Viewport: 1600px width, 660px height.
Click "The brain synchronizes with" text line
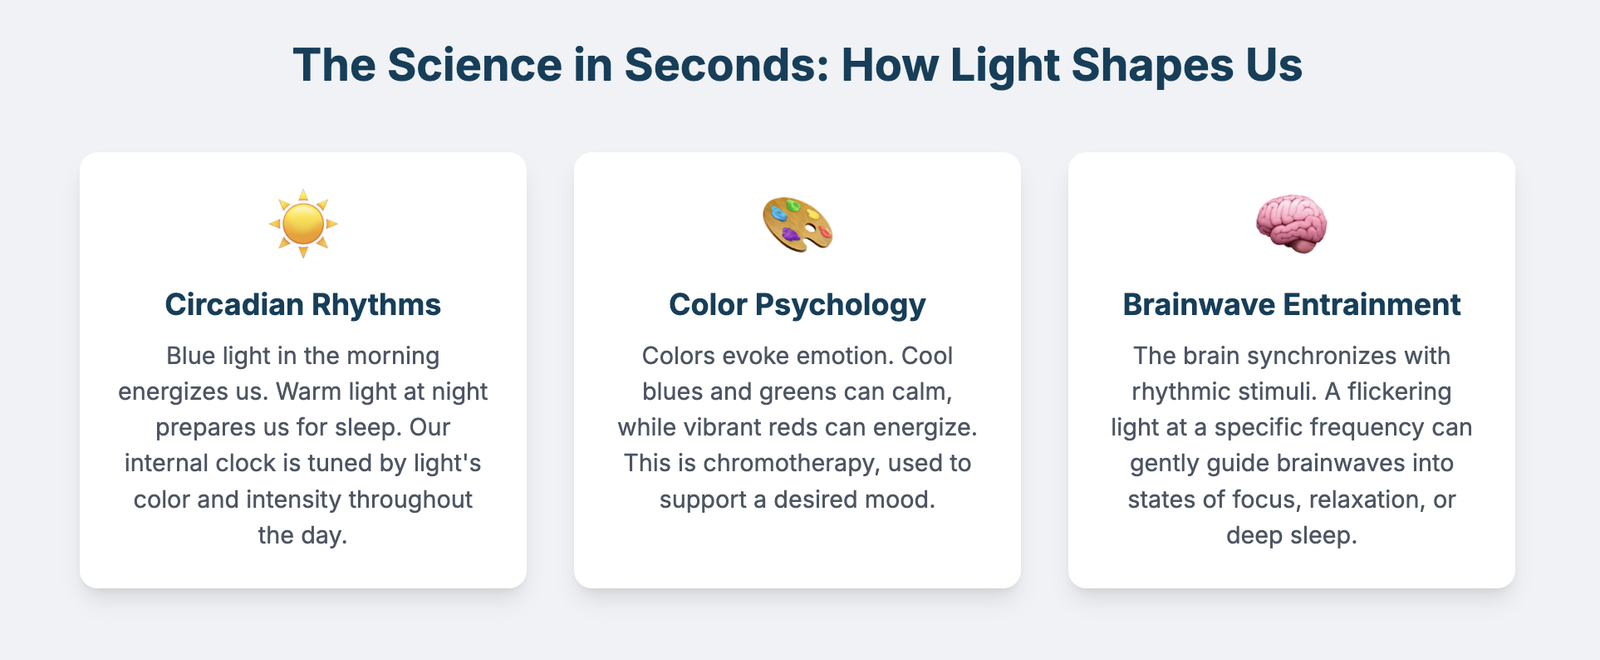point(1291,356)
